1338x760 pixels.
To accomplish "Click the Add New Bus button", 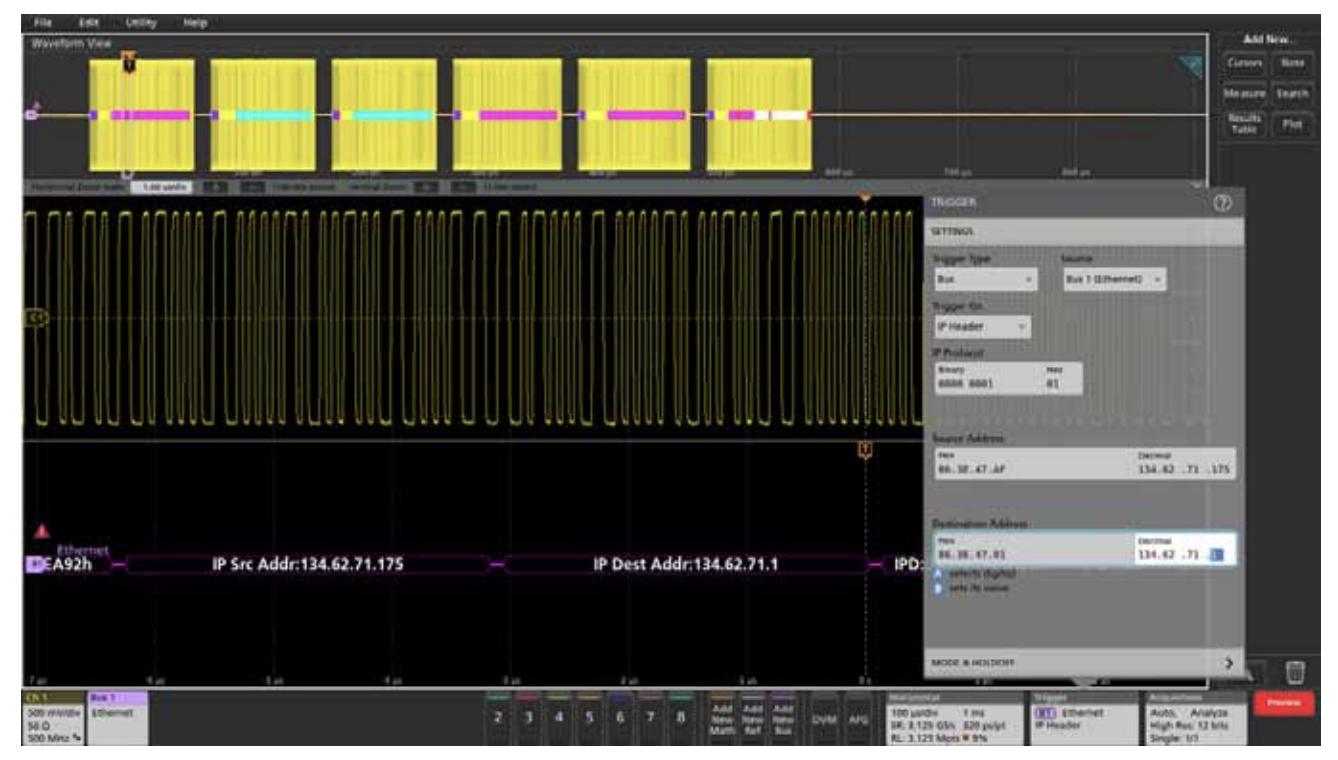I will [x=781, y=716].
